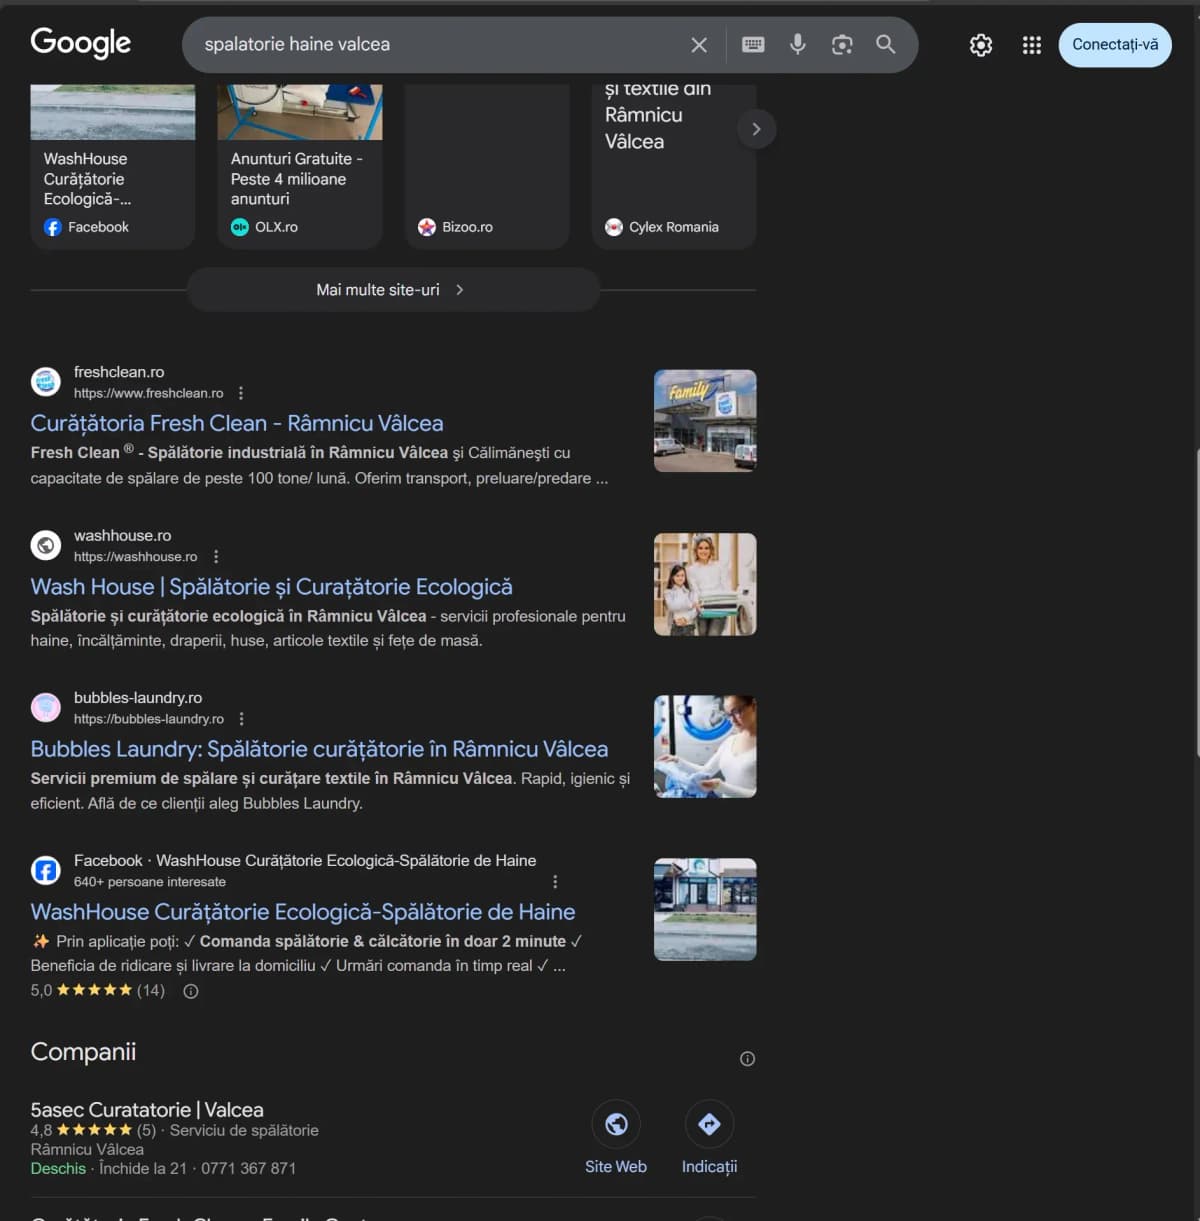Screen dimensions: 1200x1221
Task: Clear the search box text
Action: coord(699,45)
